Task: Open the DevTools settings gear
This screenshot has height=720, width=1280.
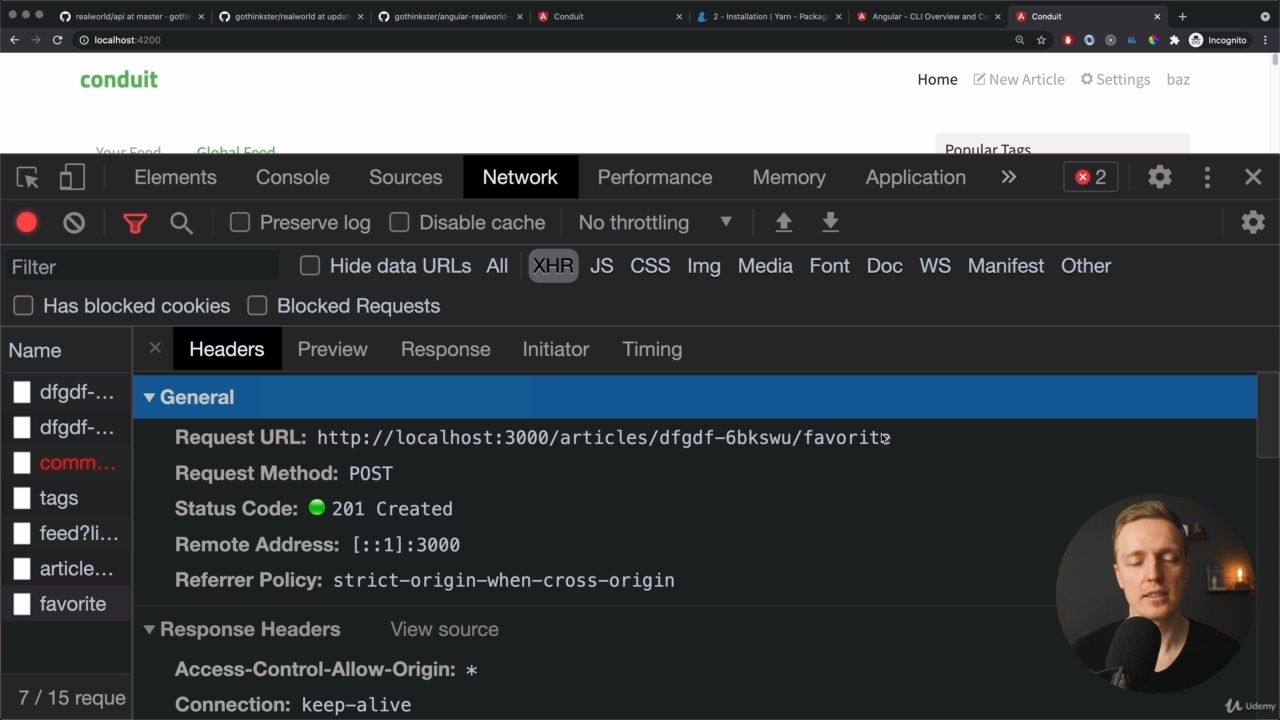Action: [x=1160, y=177]
